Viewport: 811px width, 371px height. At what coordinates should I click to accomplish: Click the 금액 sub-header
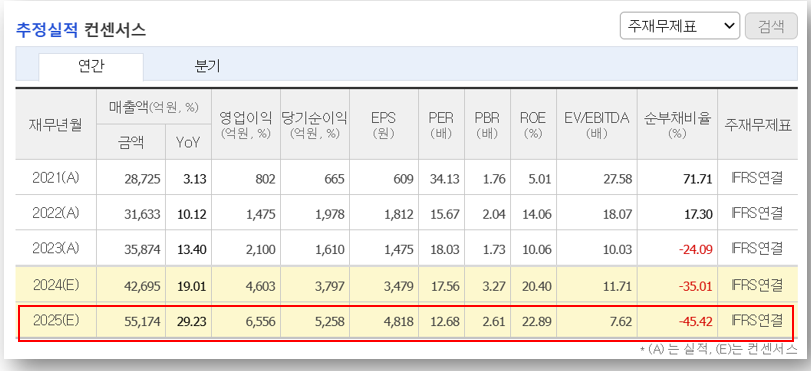click(x=131, y=142)
